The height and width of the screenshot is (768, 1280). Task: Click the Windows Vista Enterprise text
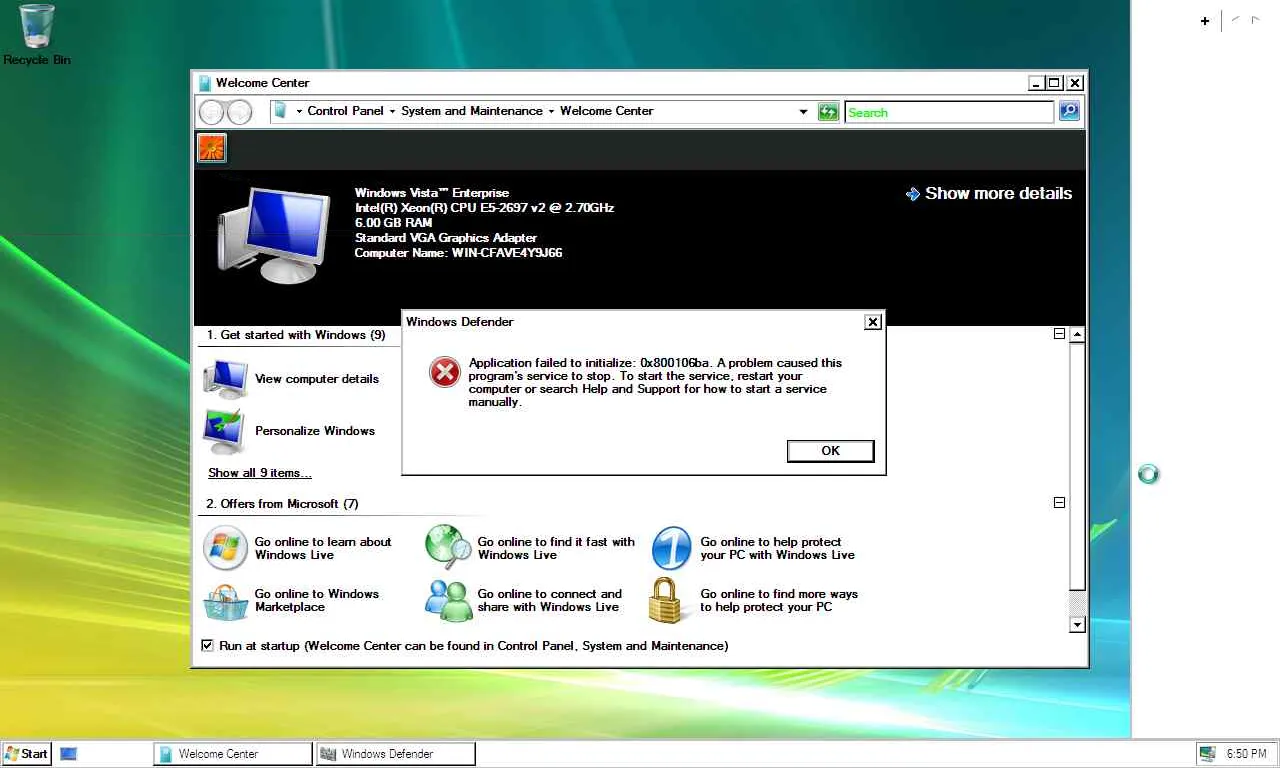point(432,193)
